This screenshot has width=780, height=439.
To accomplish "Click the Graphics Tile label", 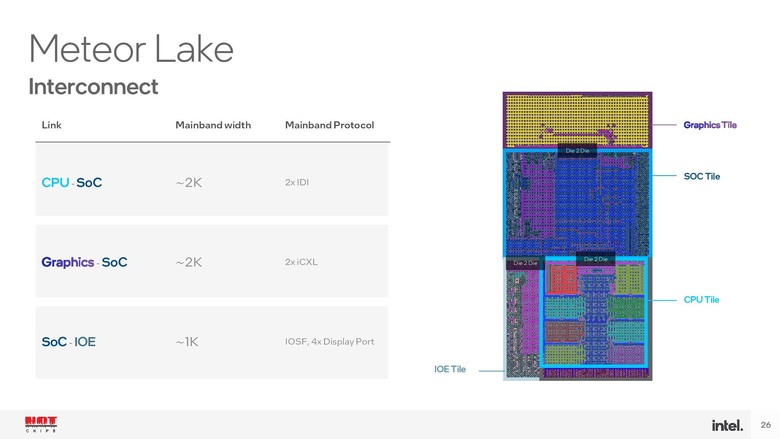I will coord(710,125).
